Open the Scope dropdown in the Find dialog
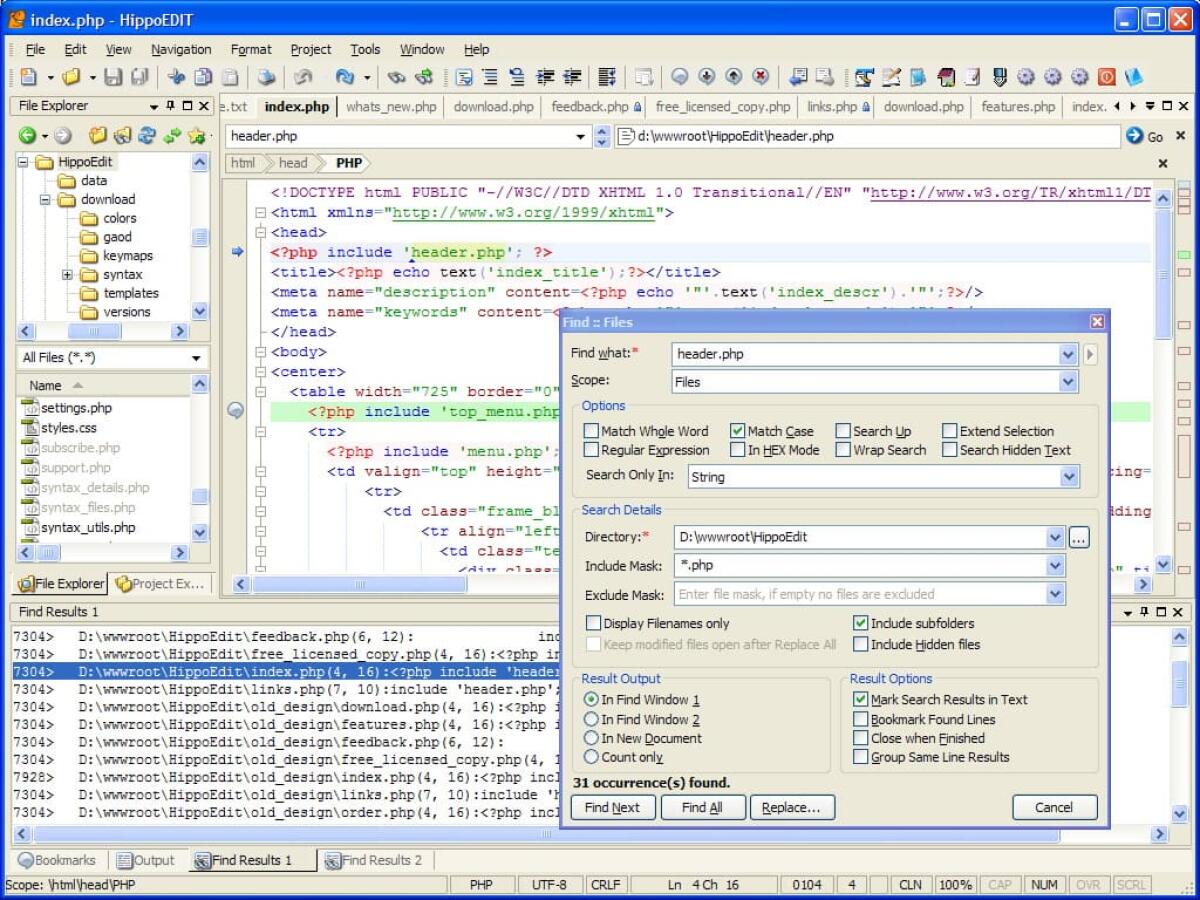The width and height of the screenshot is (1200, 900). [1068, 381]
